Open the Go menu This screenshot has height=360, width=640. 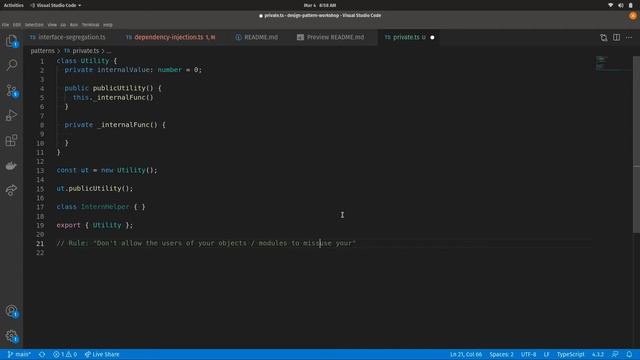[63, 25]
